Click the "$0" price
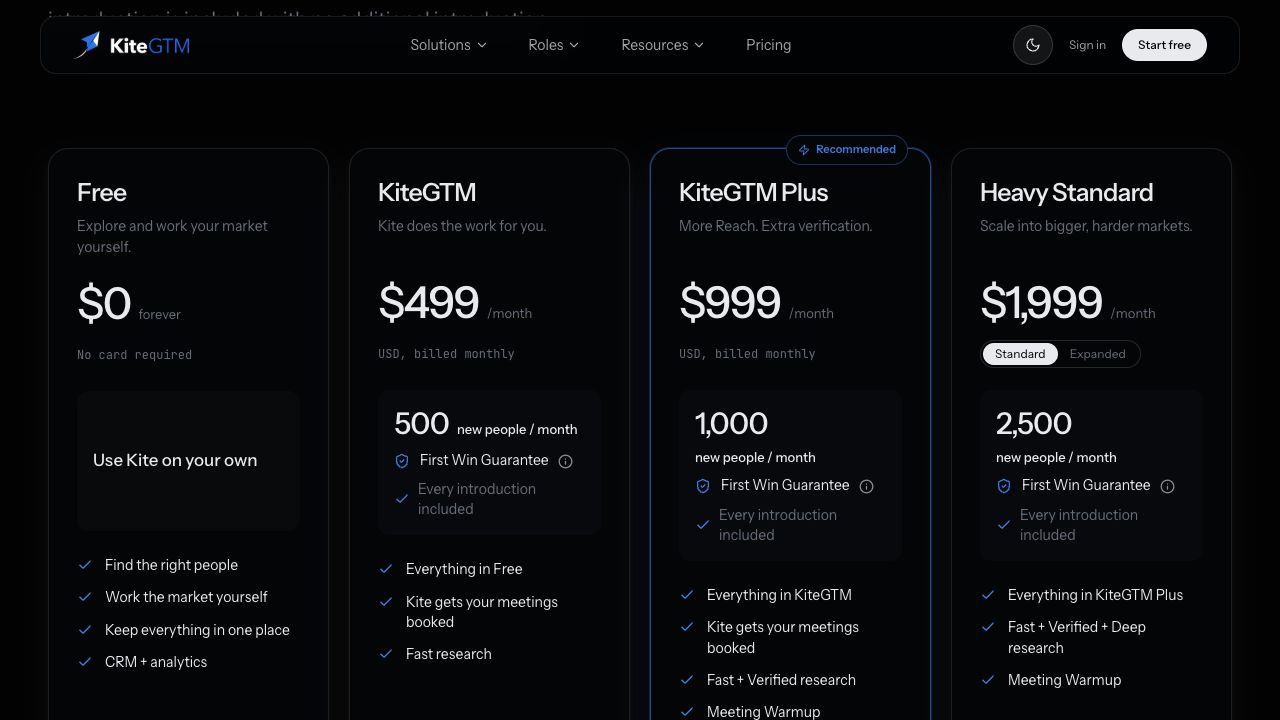Screen dimensions: 1280x720 [104, 303]
